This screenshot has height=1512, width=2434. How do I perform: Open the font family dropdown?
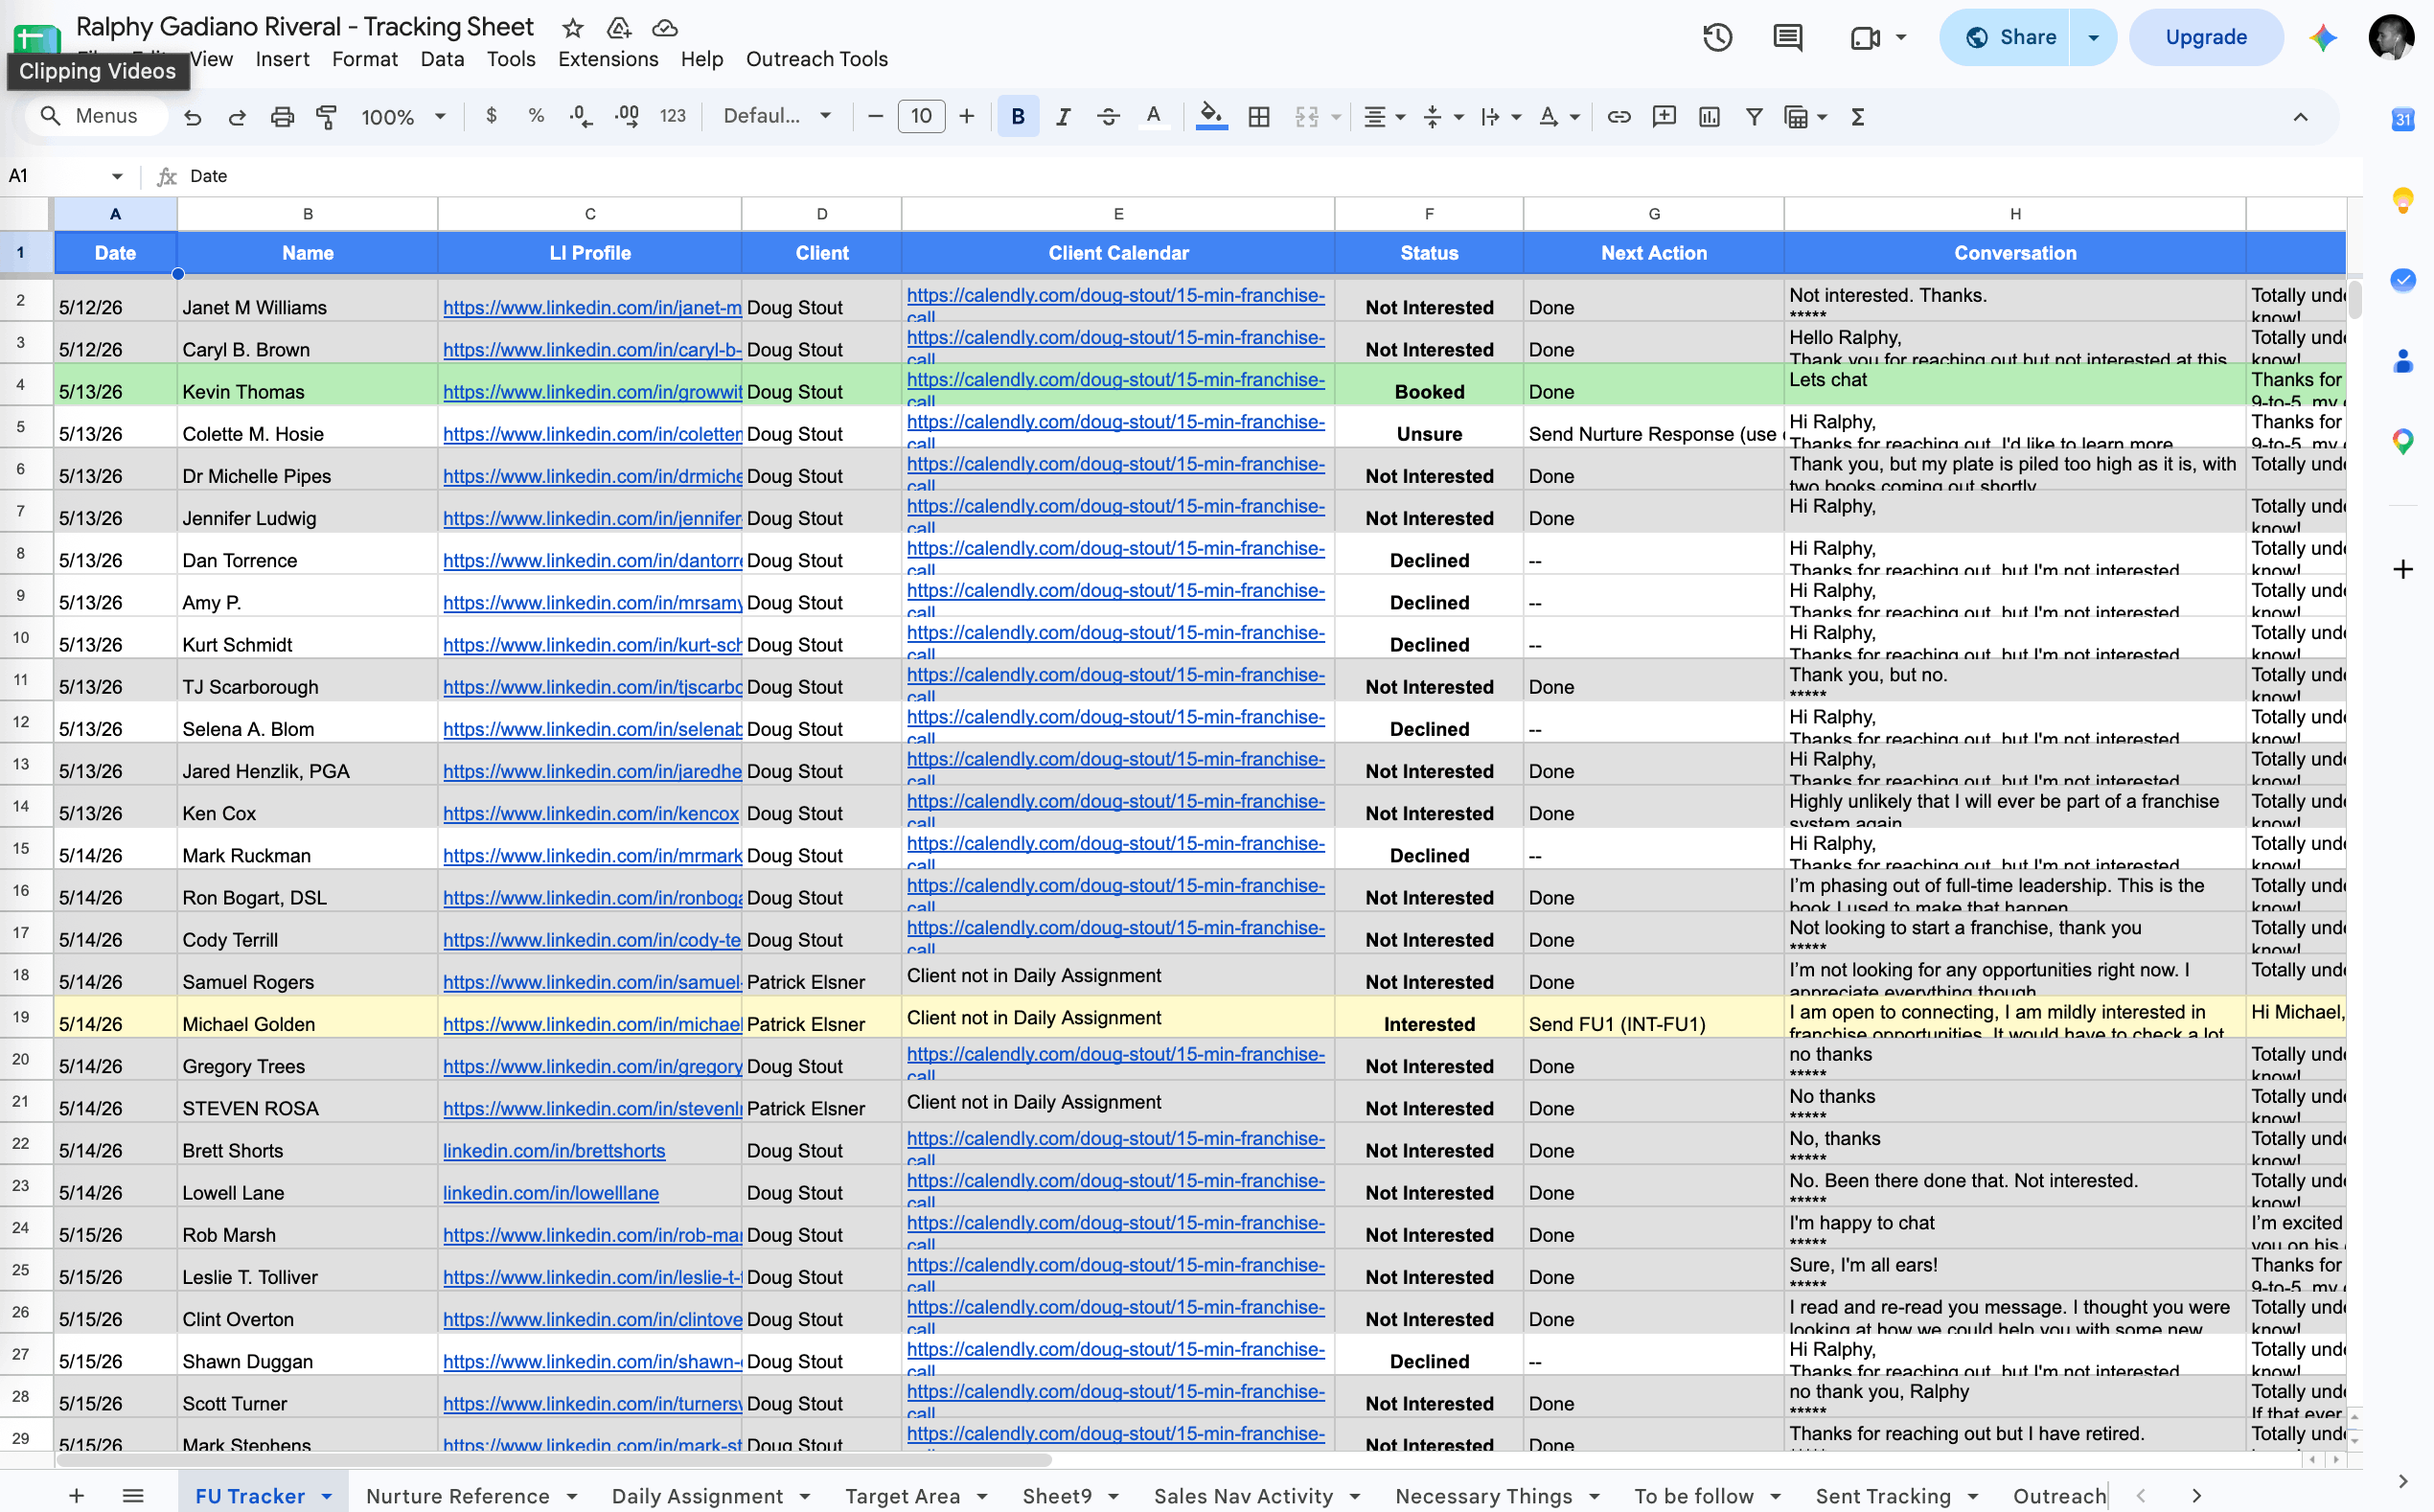[777, 116]
